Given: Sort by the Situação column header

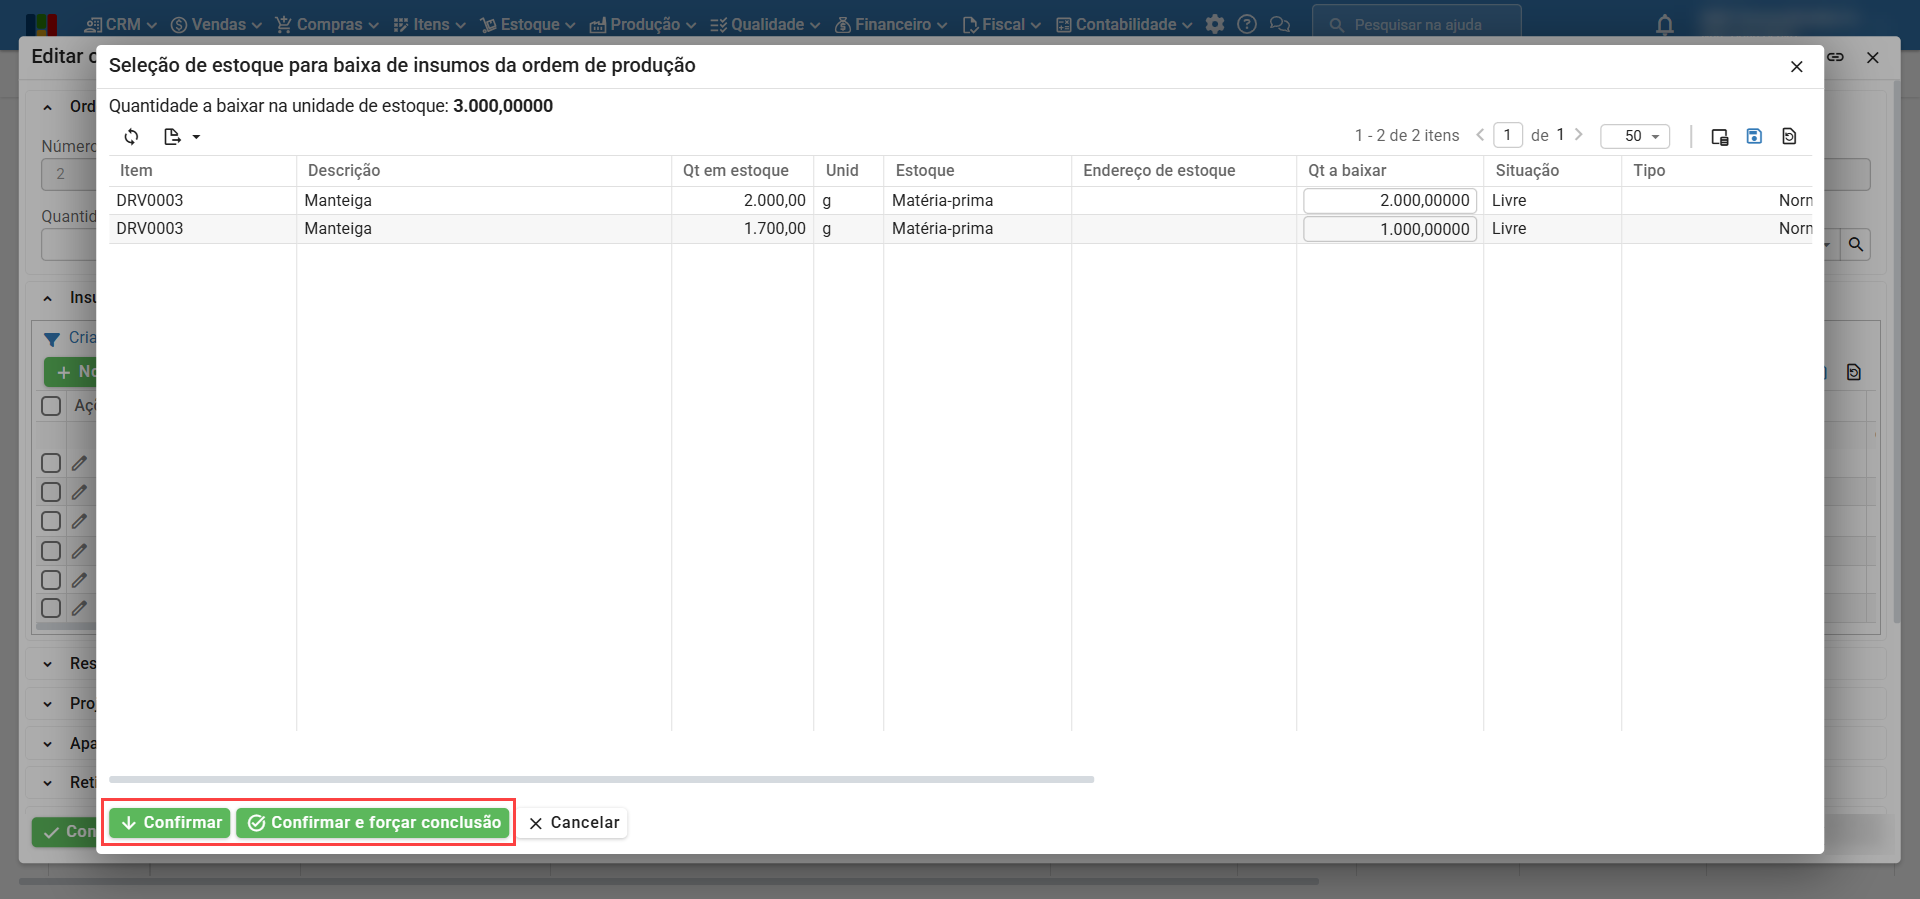Looking at the screenshot, I should (1552, 171).
